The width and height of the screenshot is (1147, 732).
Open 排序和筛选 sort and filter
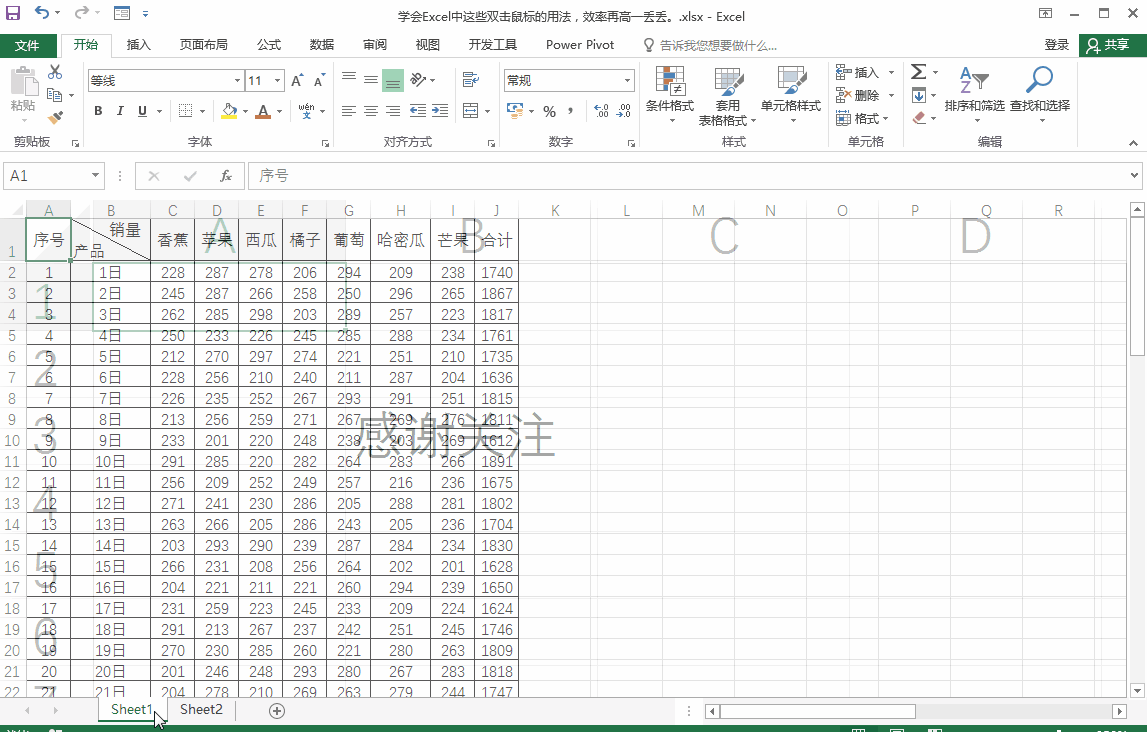(x=974, y=94)
